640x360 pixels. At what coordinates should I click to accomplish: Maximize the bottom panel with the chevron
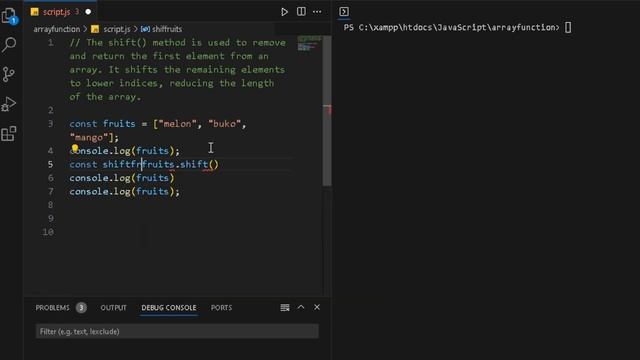pos(301,307)
